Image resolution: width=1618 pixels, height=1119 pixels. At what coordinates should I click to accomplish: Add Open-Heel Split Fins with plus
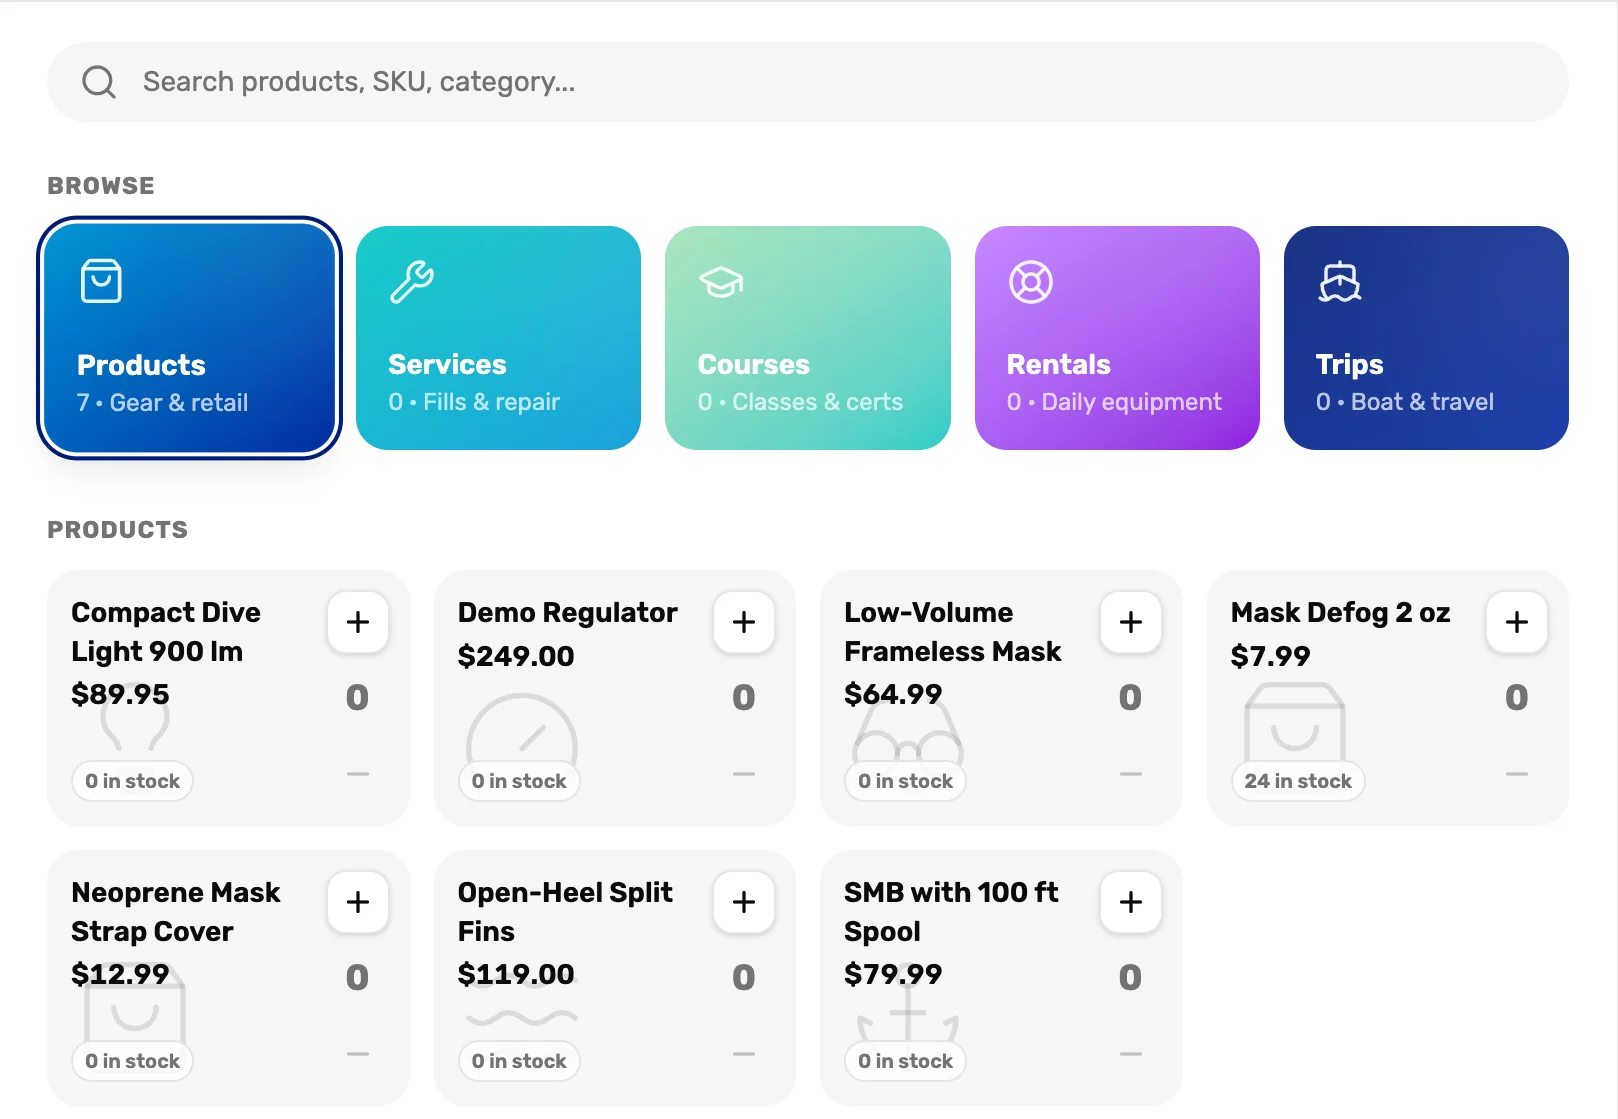pos(744,902)
